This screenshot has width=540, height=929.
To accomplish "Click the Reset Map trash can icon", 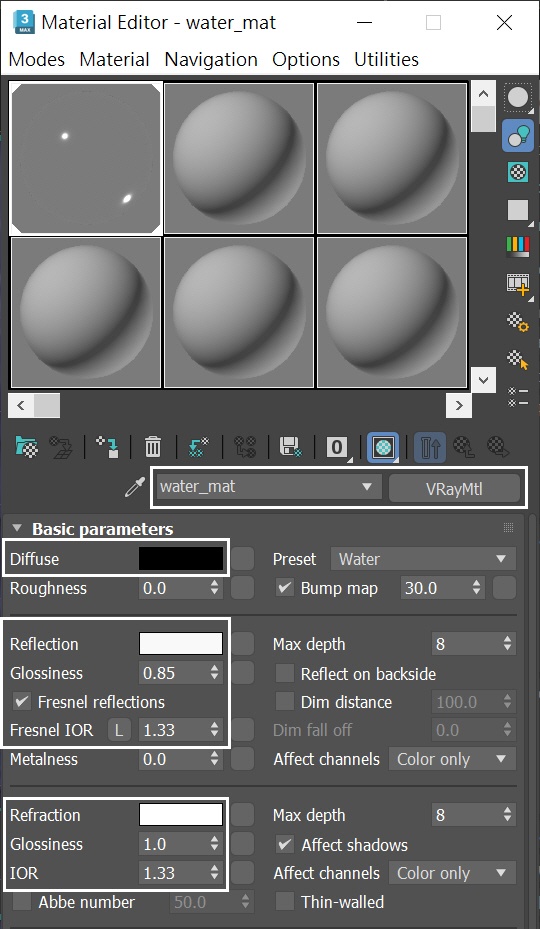I will point(153,447).
